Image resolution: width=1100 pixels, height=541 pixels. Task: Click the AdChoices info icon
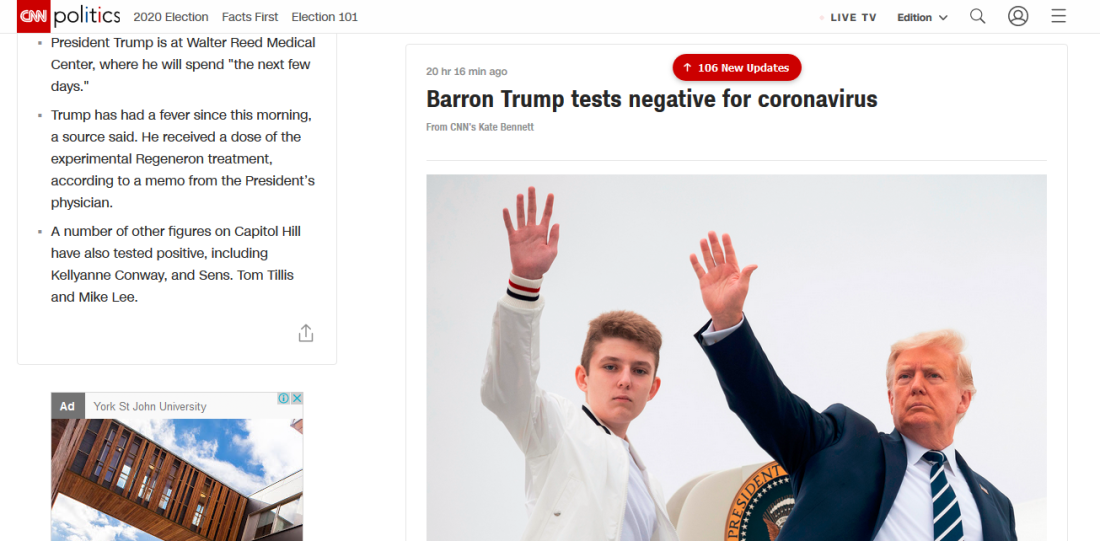(283, 398)
